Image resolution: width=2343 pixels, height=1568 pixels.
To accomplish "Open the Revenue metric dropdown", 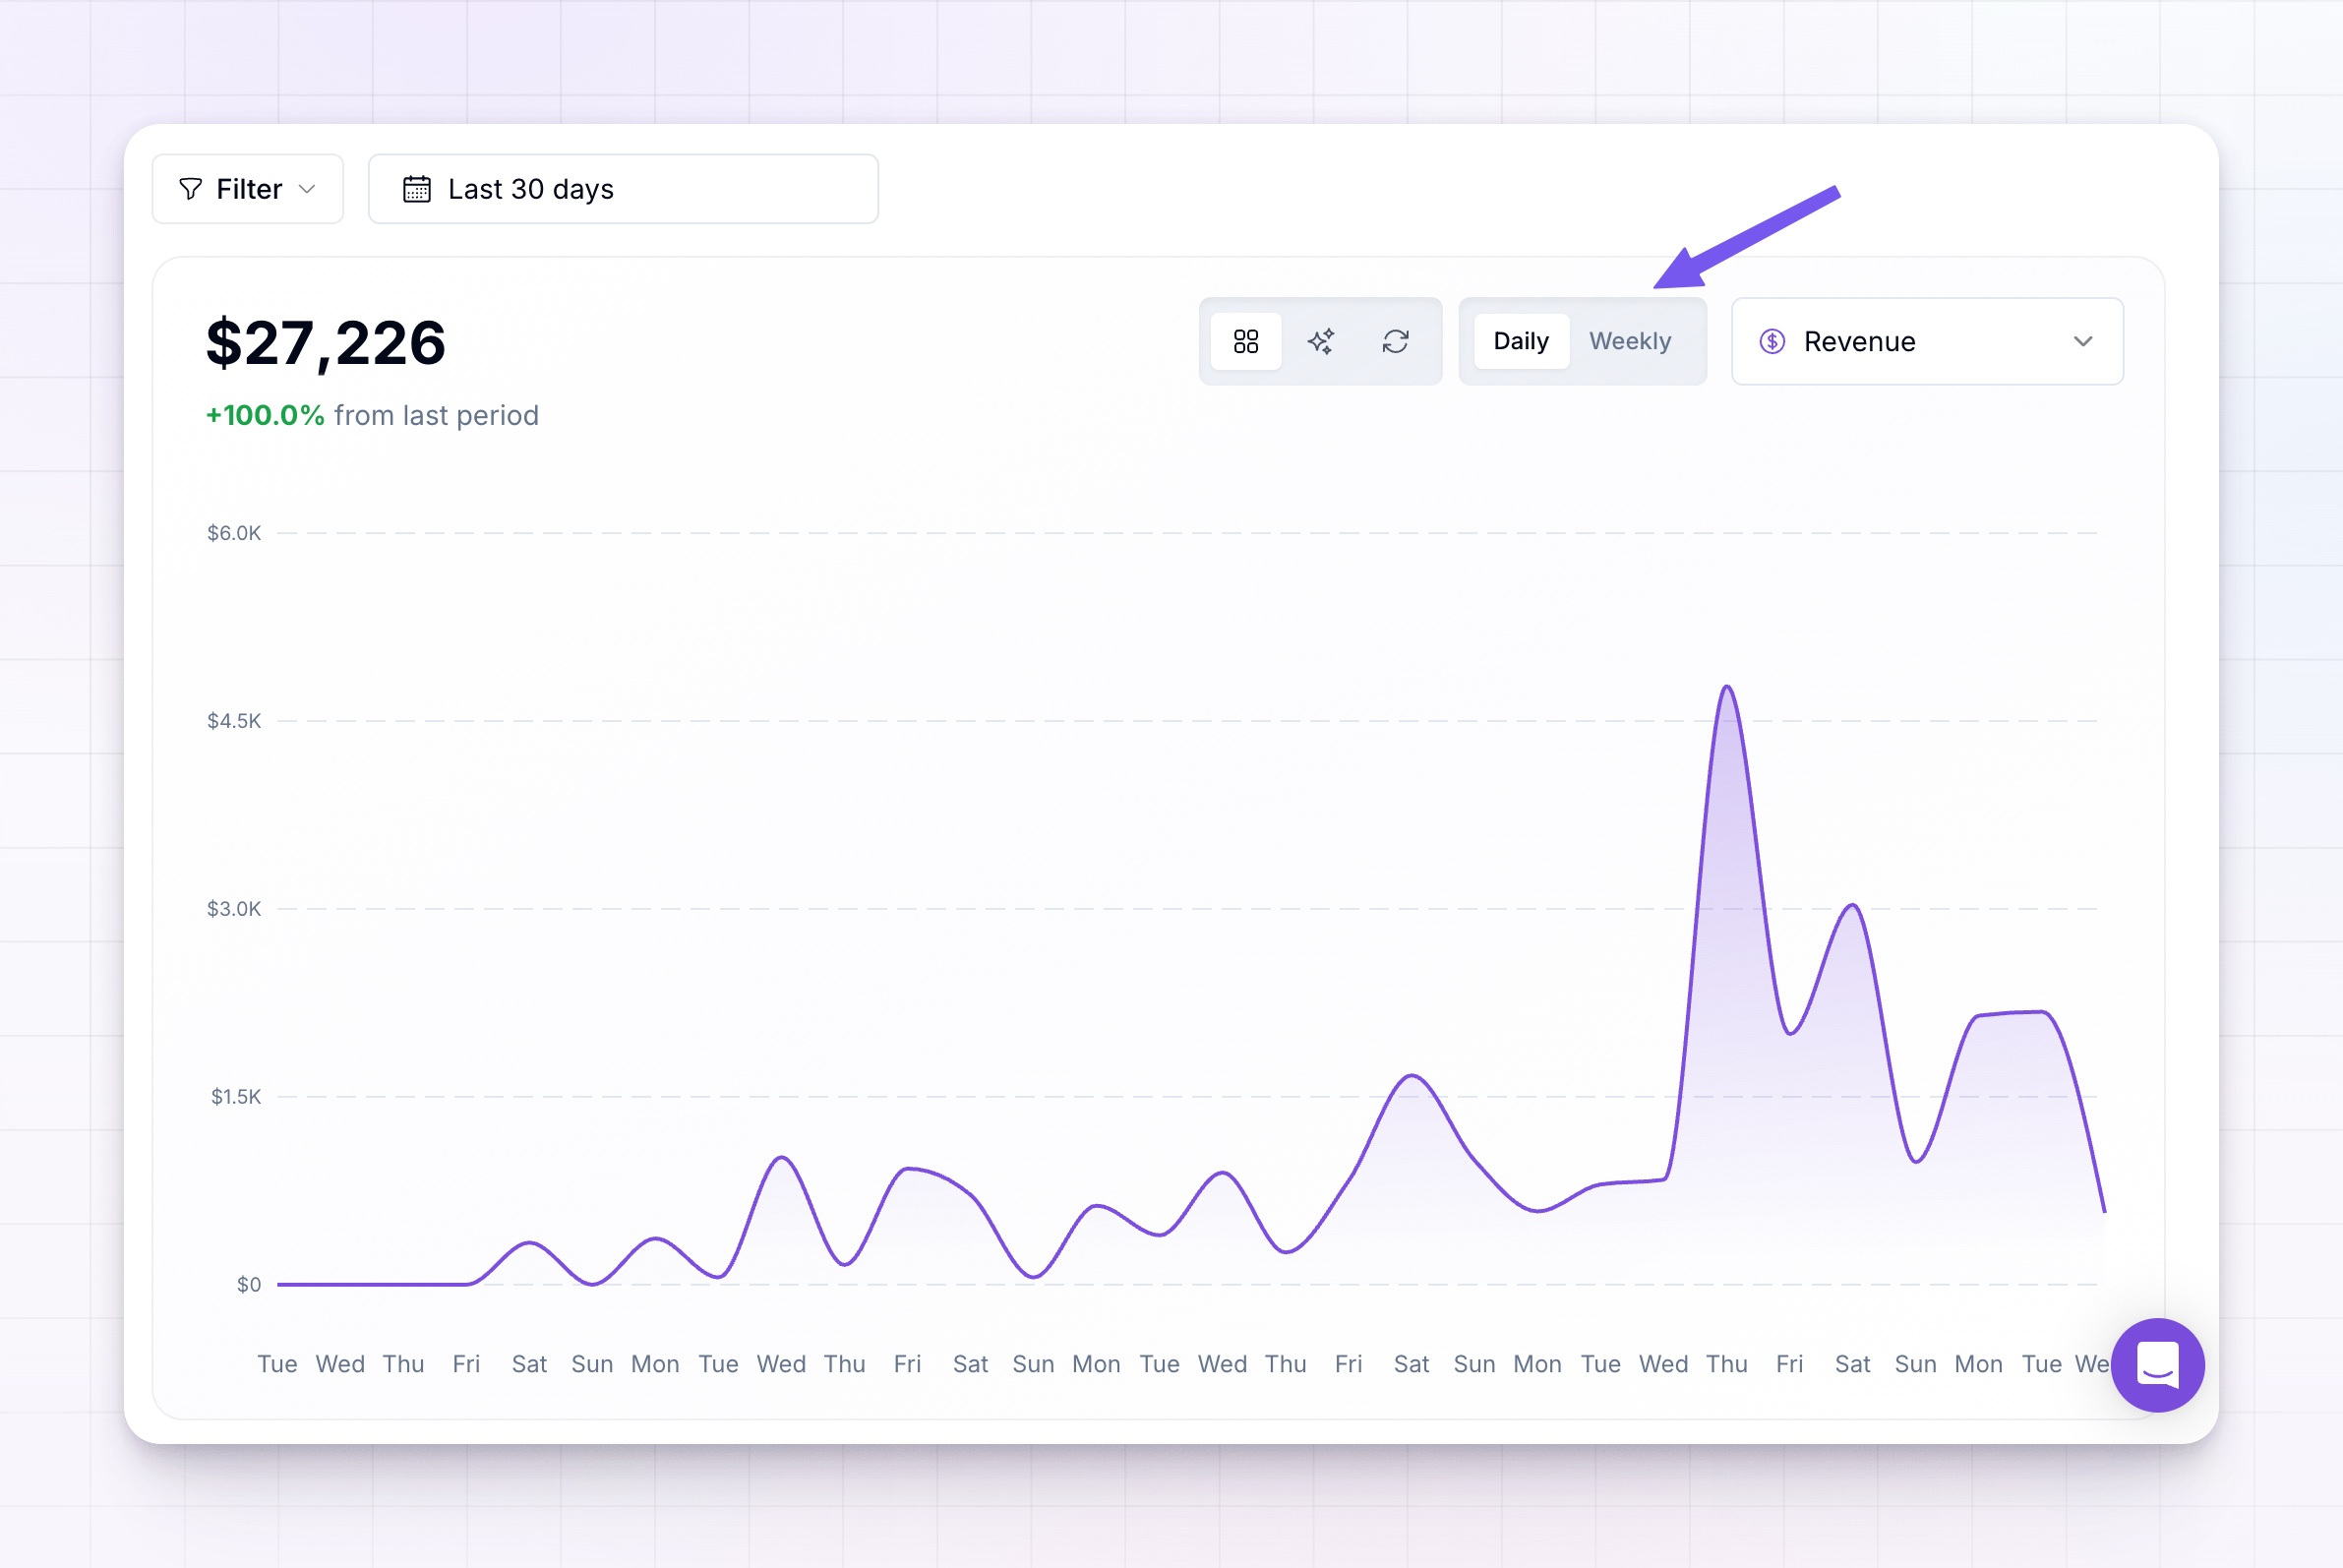I will point(1927,342).
